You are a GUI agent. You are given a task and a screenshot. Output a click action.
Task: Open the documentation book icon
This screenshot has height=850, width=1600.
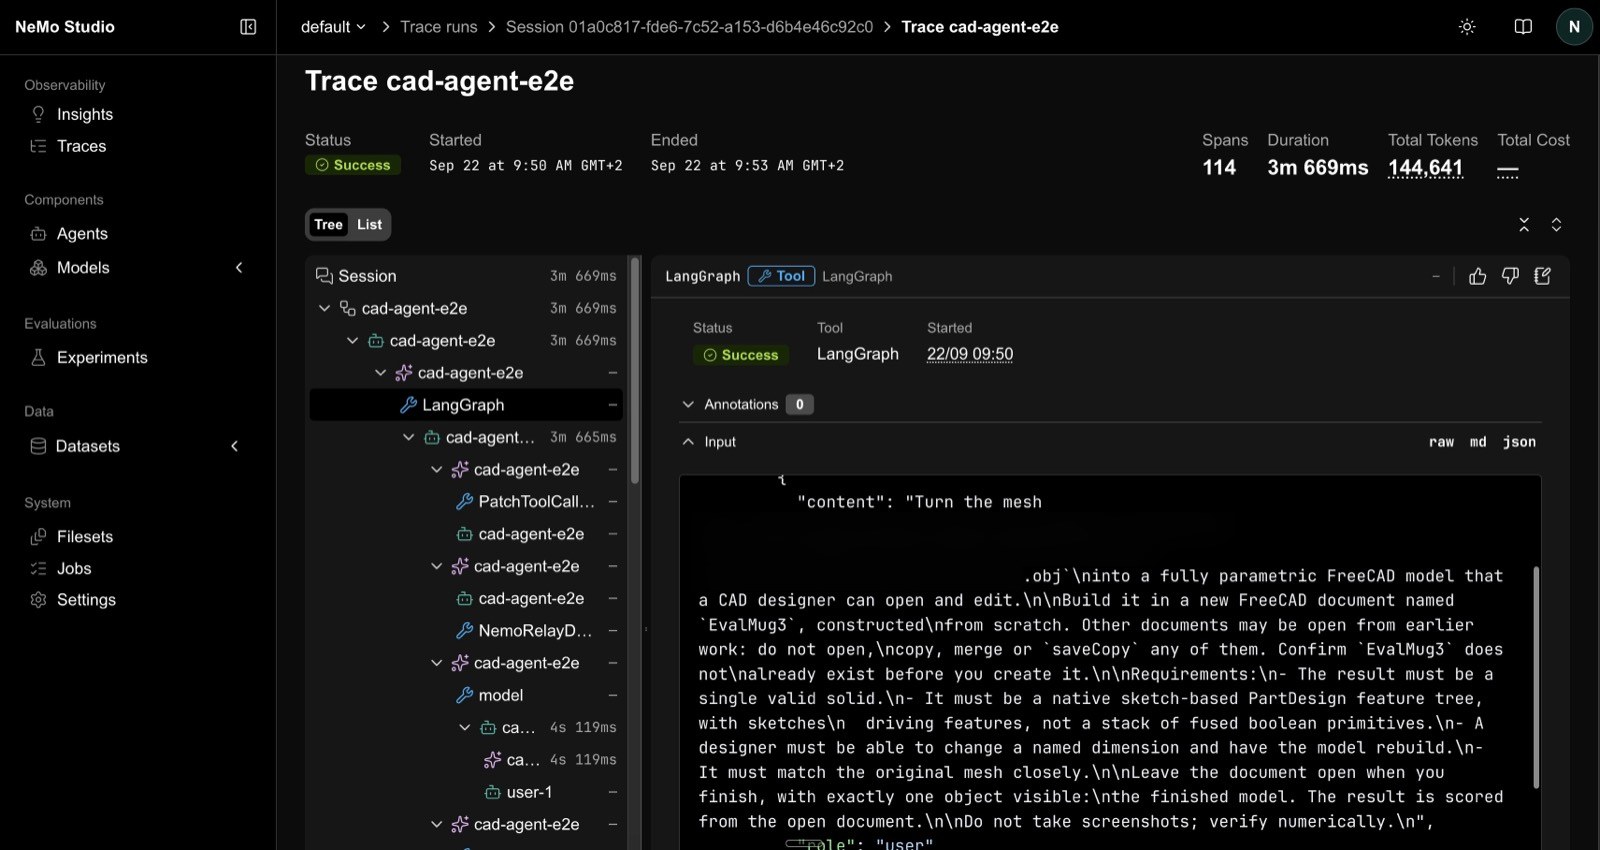coord(1523,27)
